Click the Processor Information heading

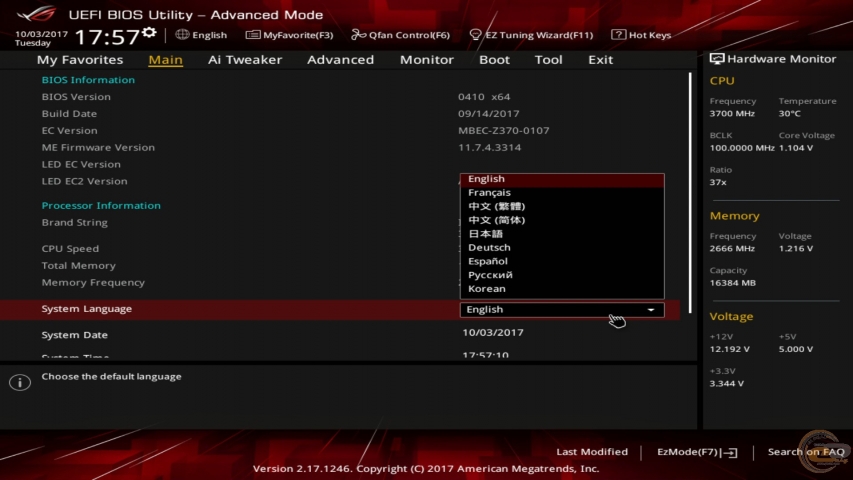101,206
